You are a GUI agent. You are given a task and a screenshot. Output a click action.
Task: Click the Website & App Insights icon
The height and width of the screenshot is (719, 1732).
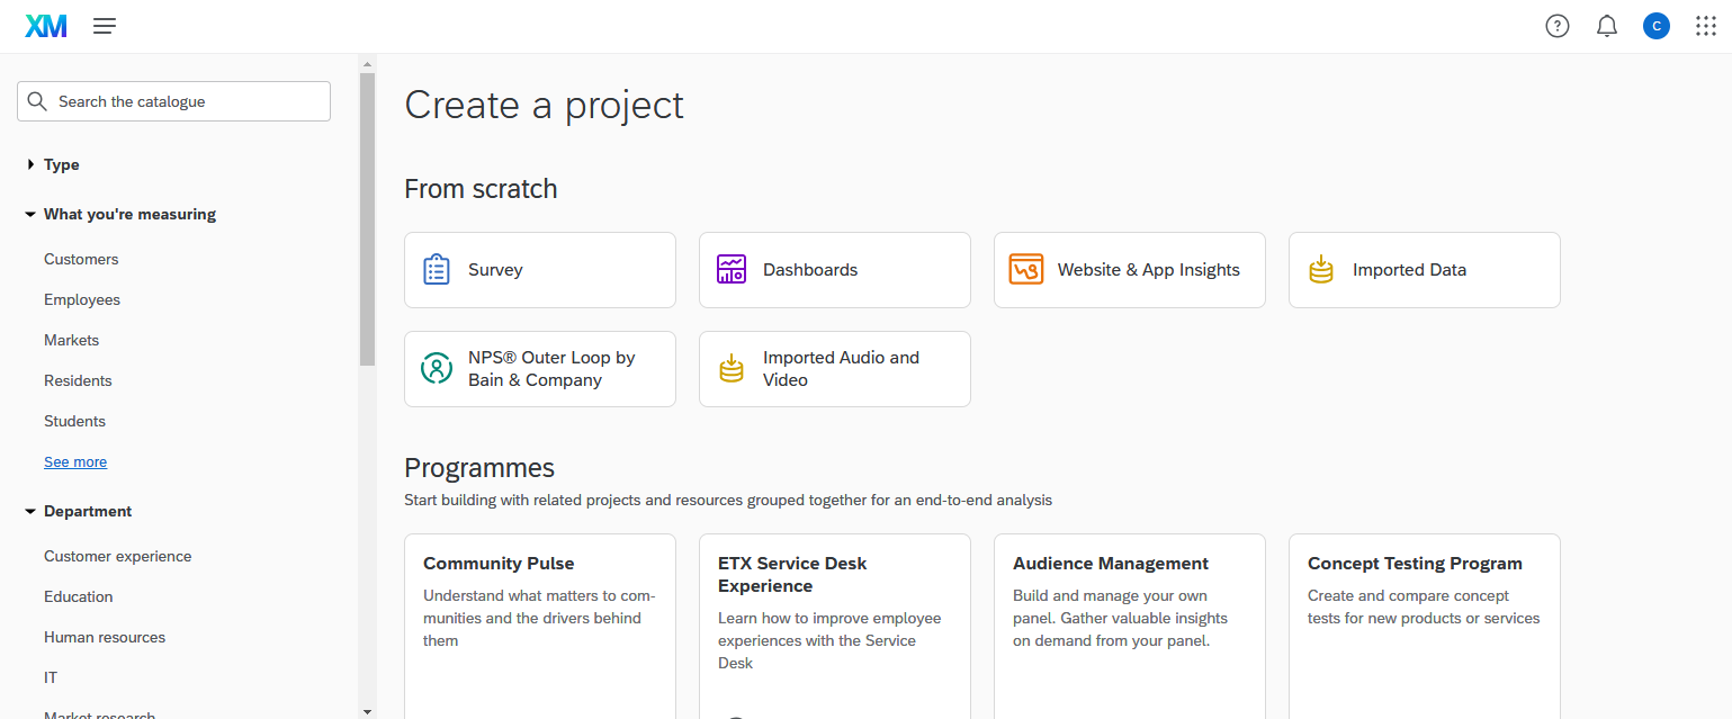point(1026,270)
